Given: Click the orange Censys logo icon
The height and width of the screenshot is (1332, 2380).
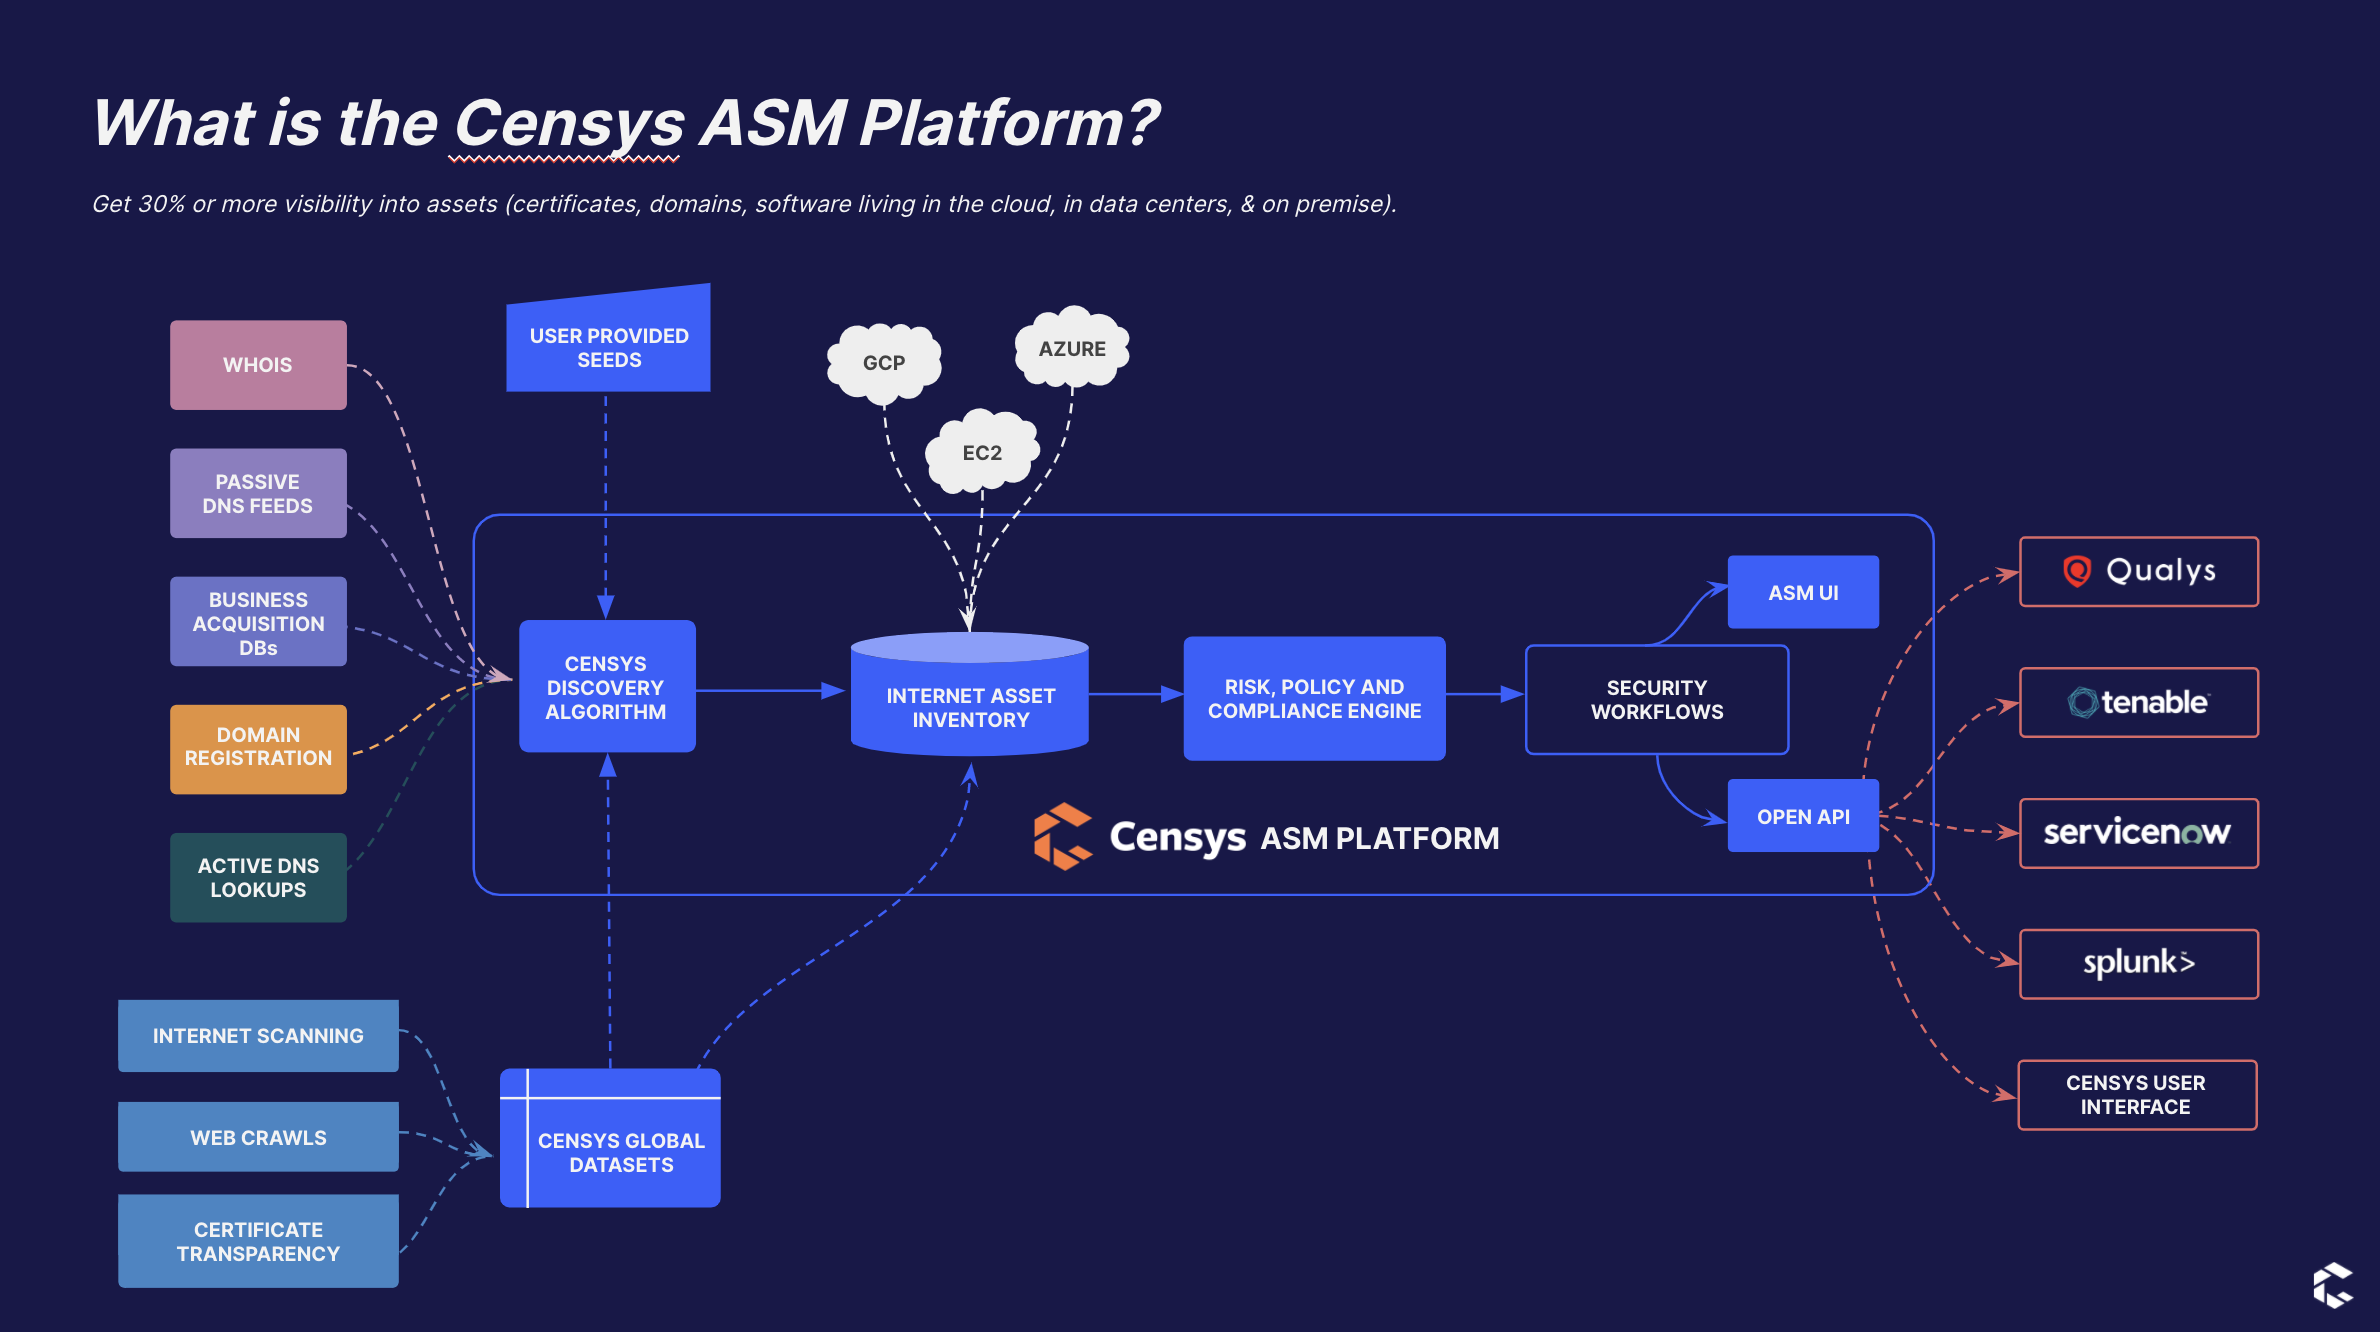Looking at the screenshot, I should [x=1061, y=836].
